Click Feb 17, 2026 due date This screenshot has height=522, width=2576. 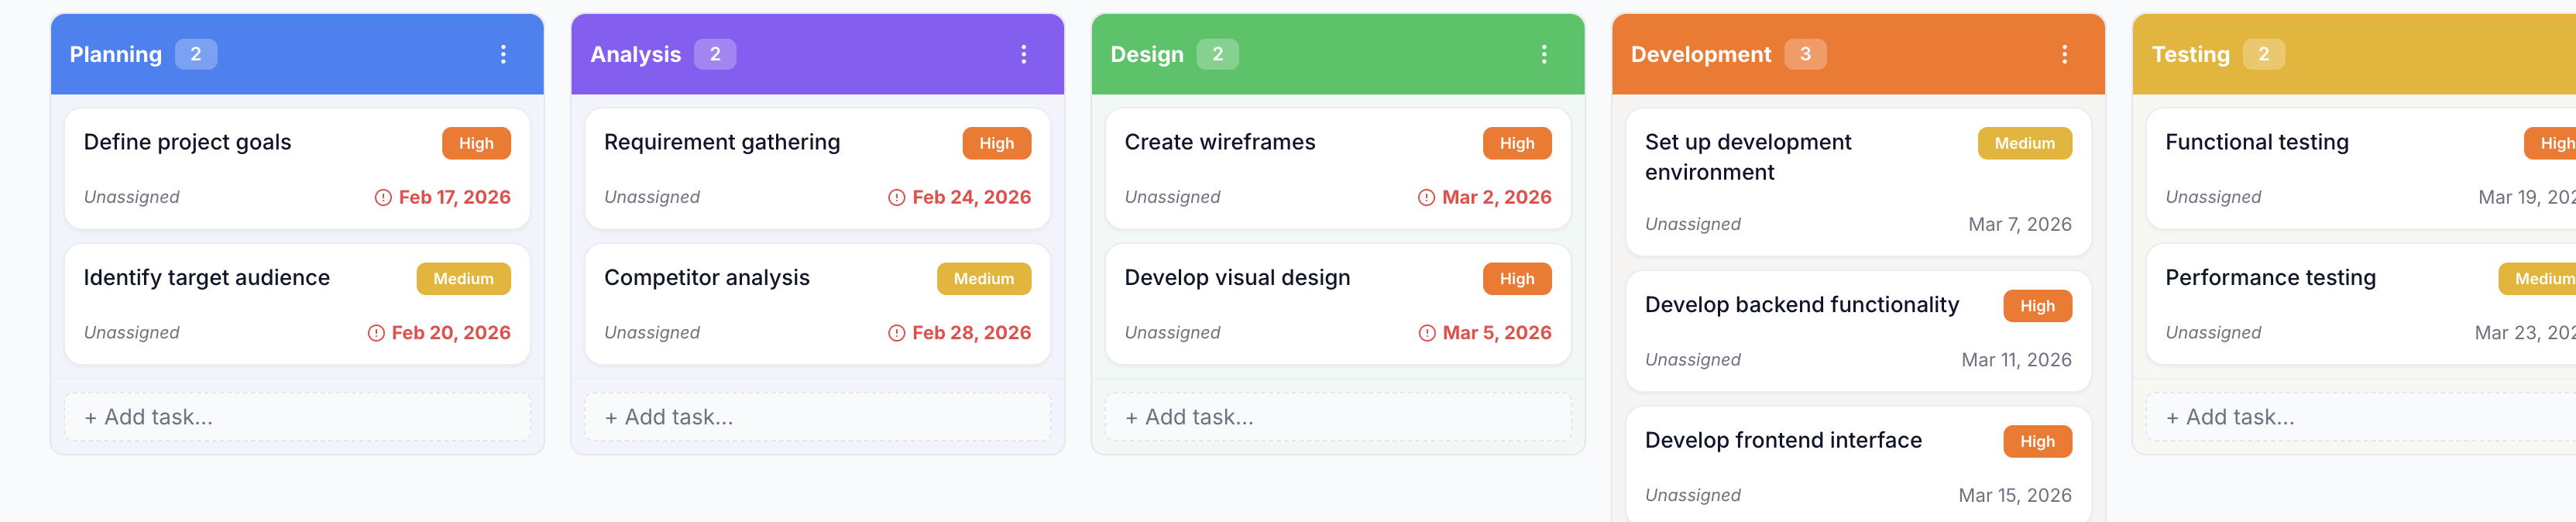tap(455, 198)
